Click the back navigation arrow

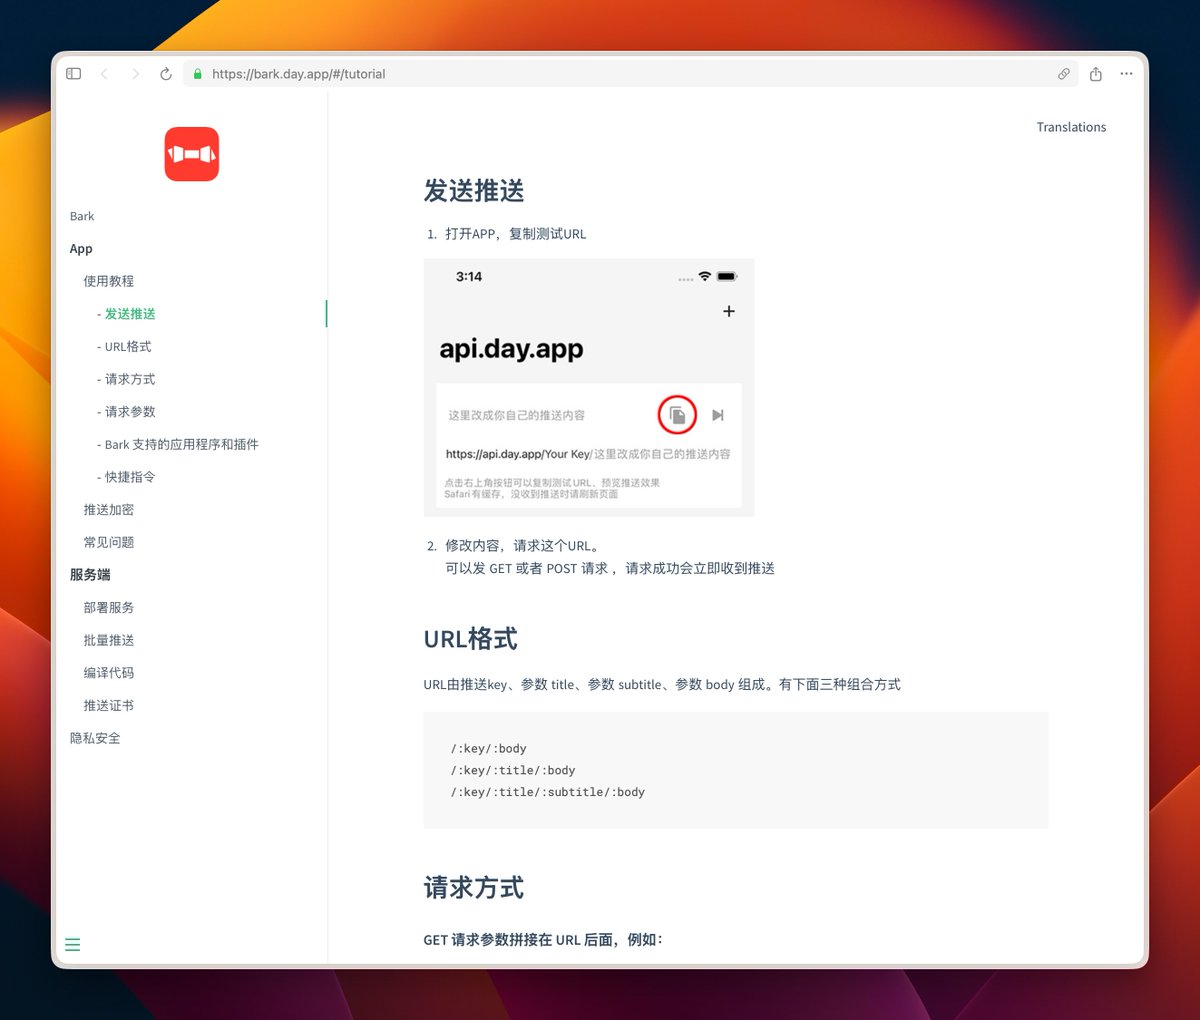pos(104,73)
